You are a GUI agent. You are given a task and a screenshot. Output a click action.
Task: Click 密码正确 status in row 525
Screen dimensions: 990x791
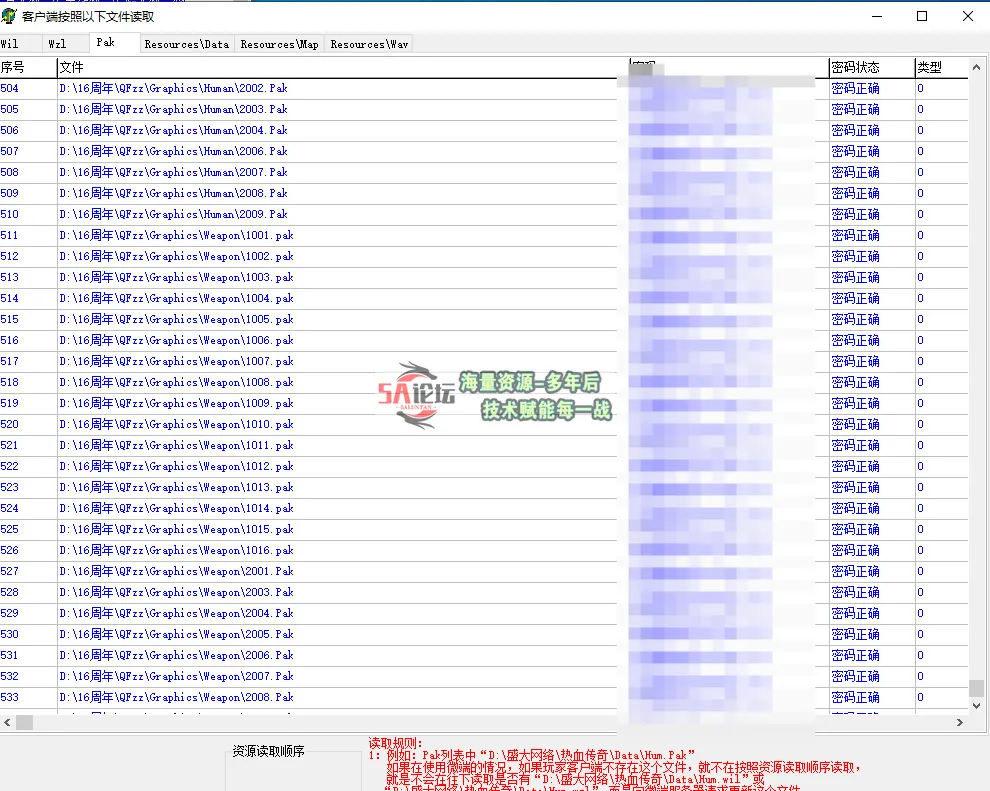tap(856, 529)
